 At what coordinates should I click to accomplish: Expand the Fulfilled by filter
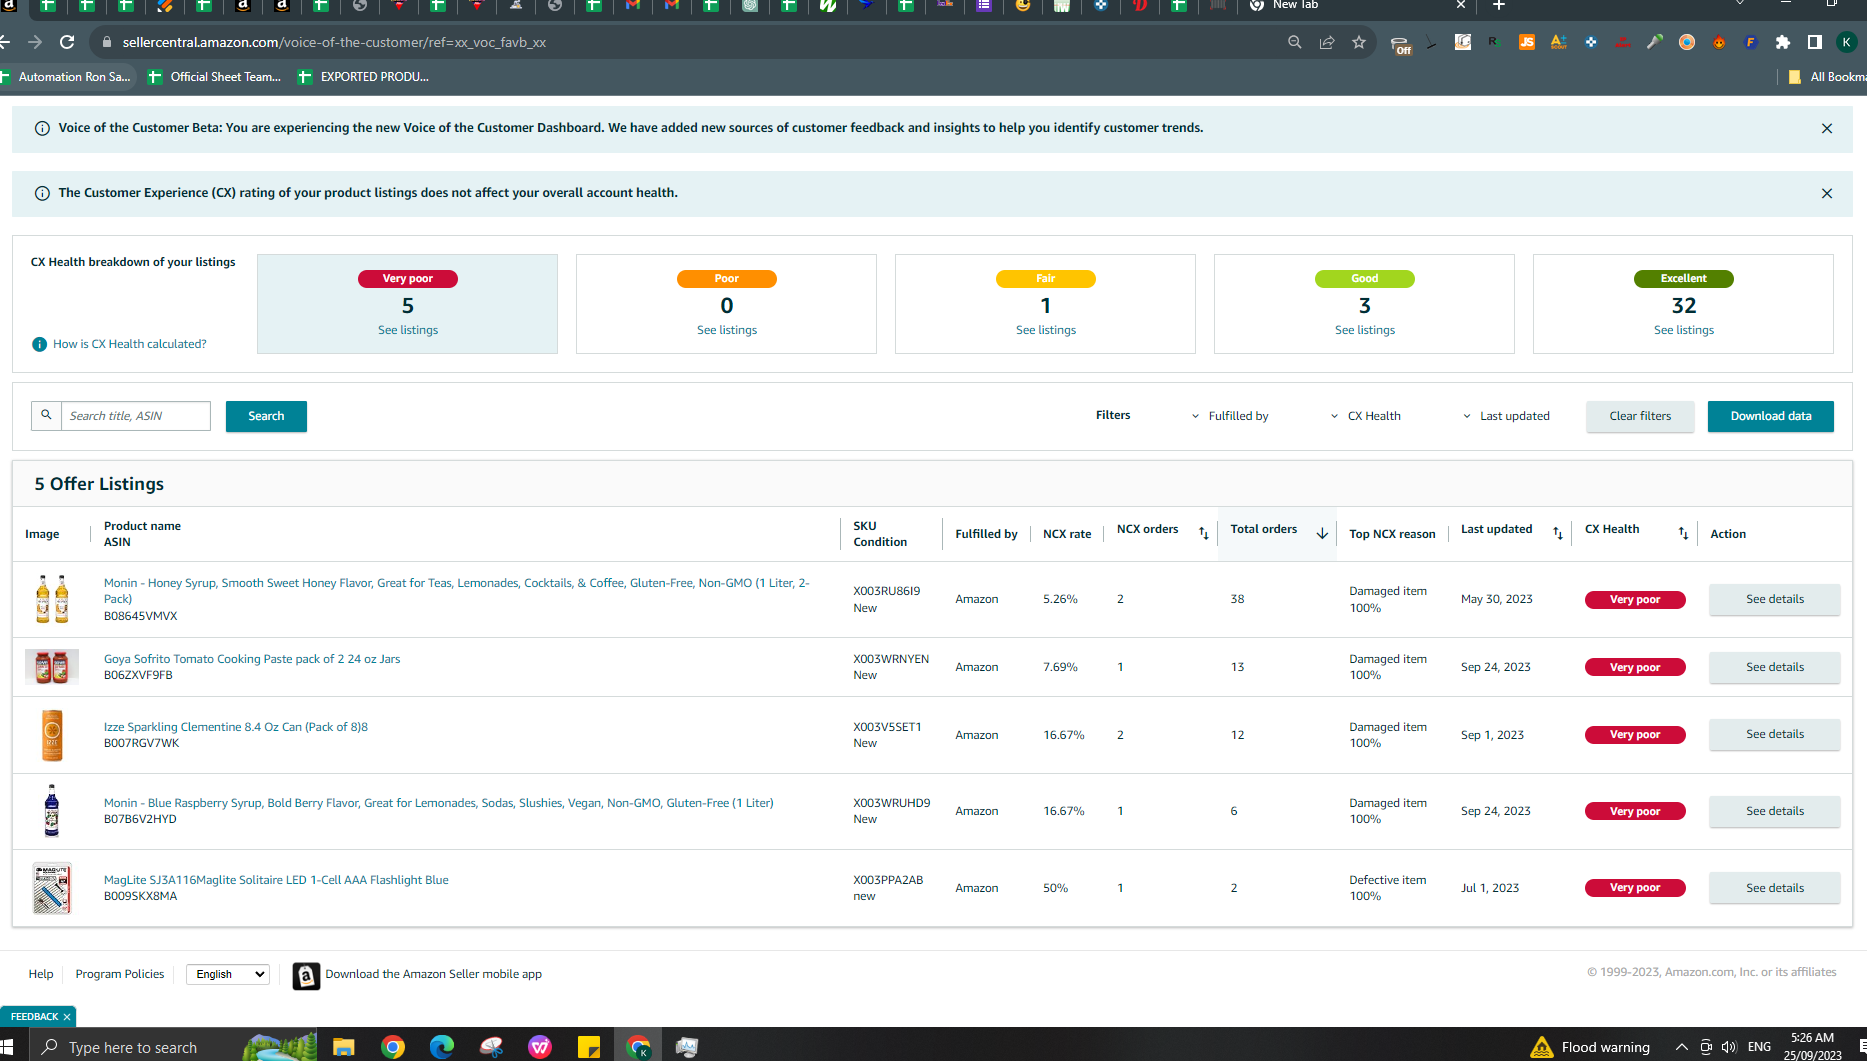click(x=1230, y=416)
